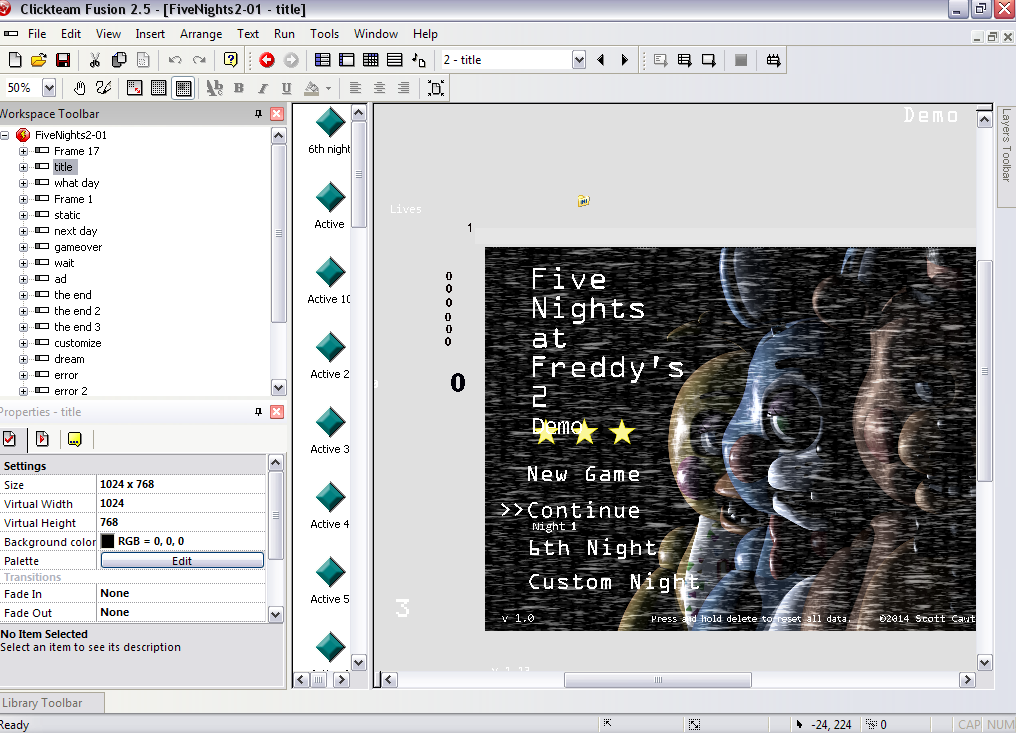Toggle bold text formatting
This screenshot has height=733, width=1016.
pos(239,88)
